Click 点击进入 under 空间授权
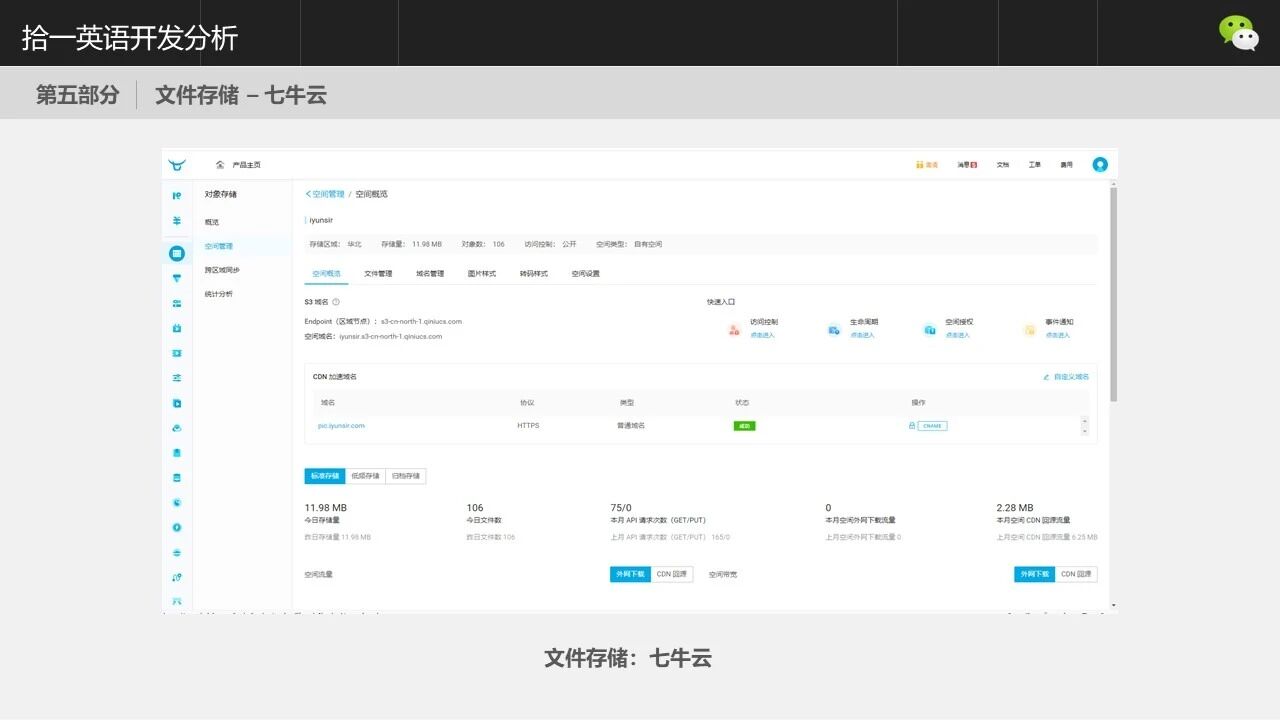1280x720 pixels. point(958,335)
